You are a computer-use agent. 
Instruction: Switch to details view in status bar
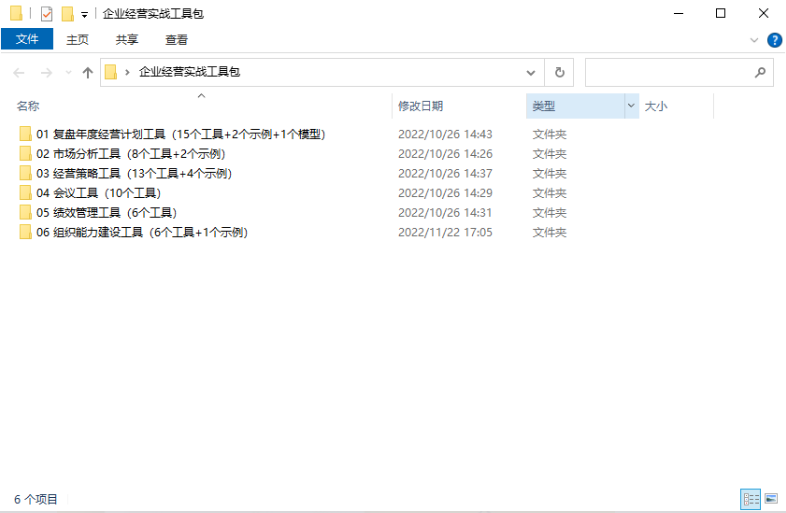(750, 499)
